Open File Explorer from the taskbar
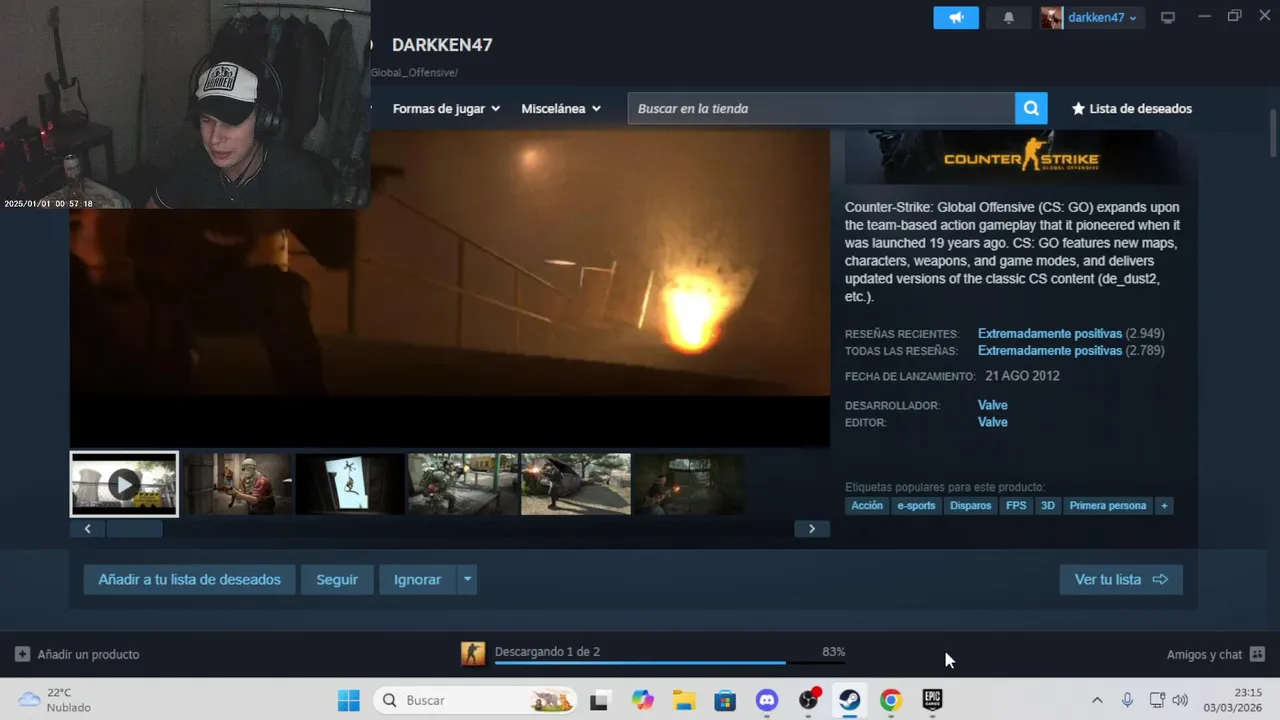The width and height of the screenshot is (1280, 720). pyautogui.click(x=684, y=700)
